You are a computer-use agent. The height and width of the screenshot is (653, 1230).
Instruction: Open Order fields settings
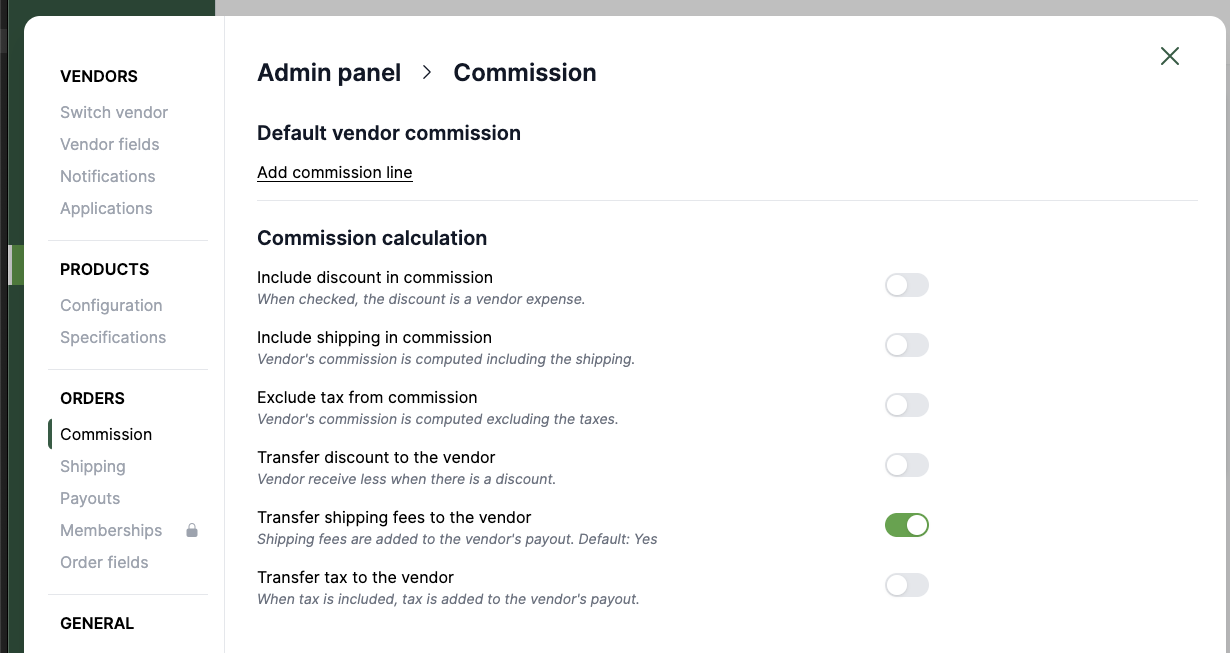click(x=104, y=562)
